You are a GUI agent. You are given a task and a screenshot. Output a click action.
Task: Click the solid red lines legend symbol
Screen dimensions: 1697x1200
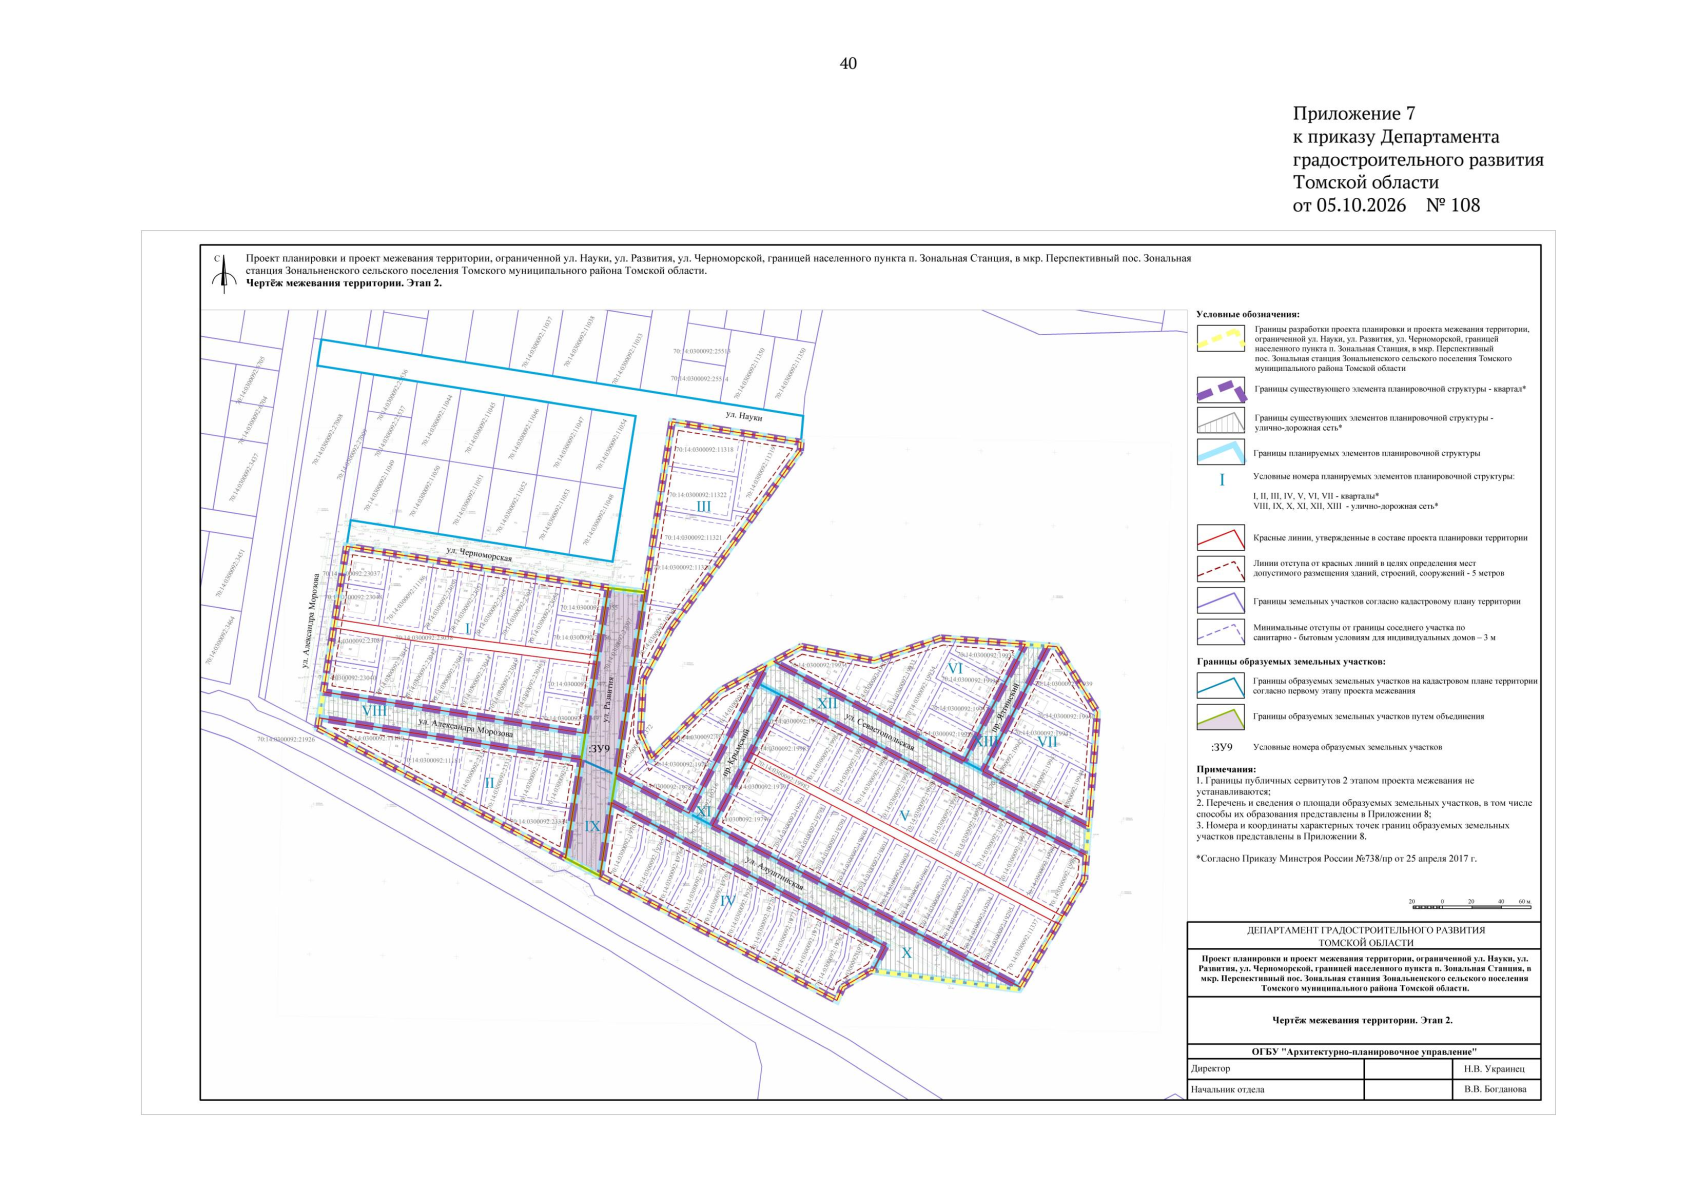pyautogui.click(x=1220, y=538)
